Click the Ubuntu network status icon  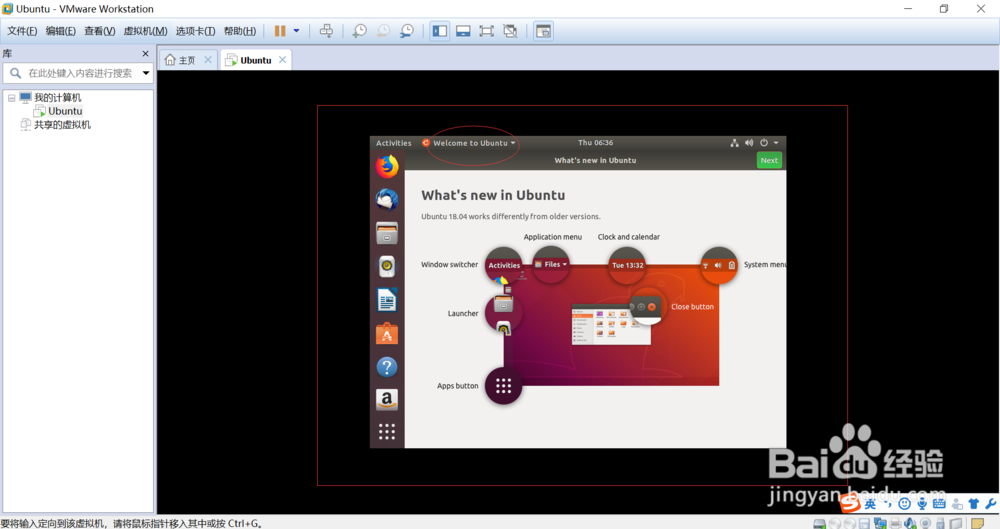click(734, 143)
